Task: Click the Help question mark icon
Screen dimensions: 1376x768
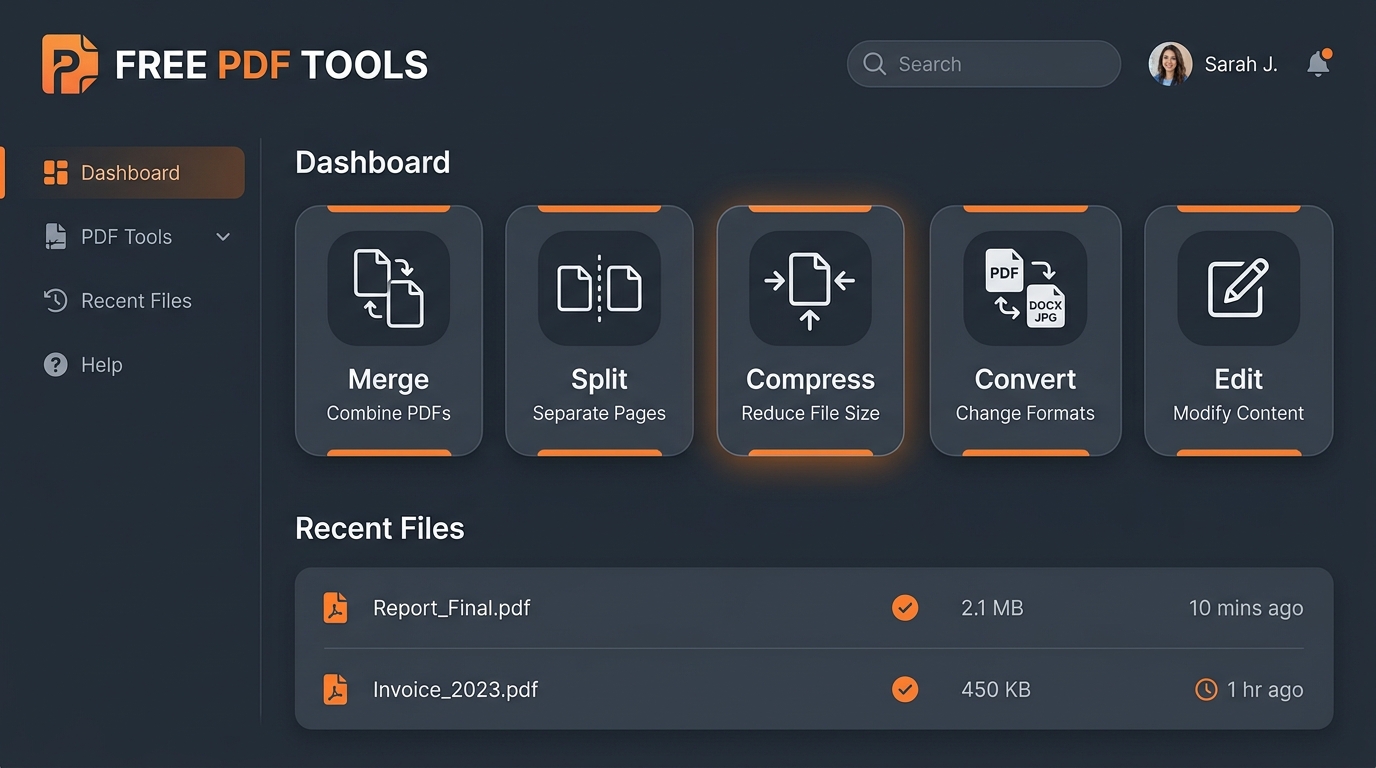Action: click(x=56, y=365)
